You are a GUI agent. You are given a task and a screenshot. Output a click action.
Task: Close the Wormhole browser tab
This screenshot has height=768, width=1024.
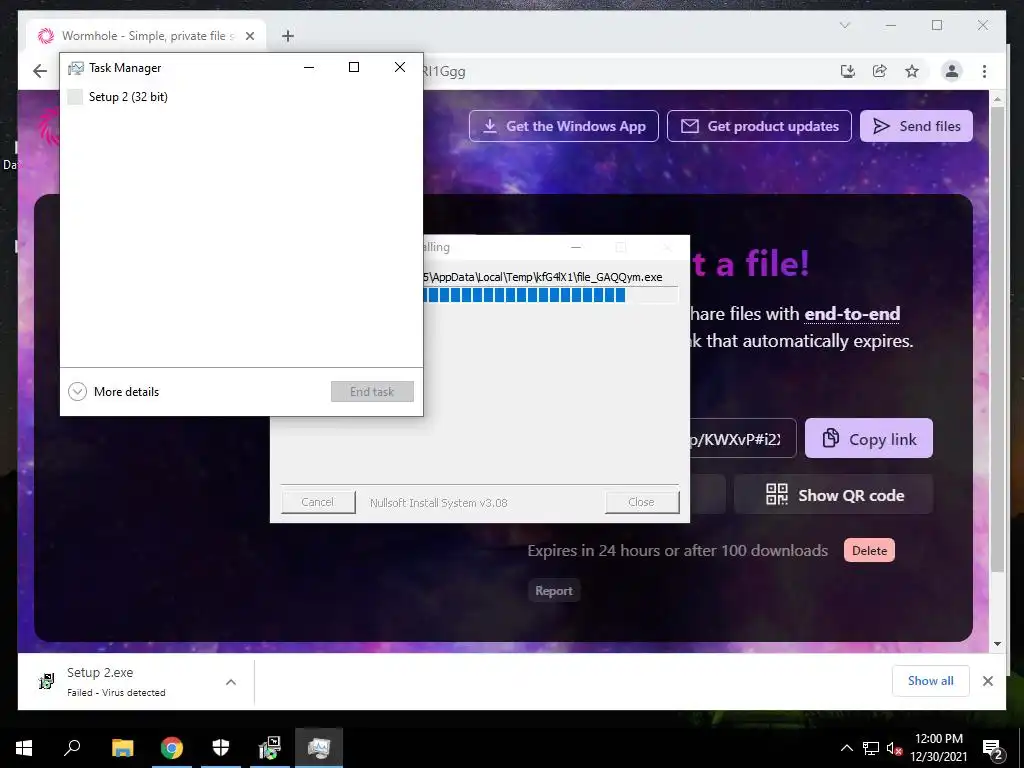[x=249, y=36]
